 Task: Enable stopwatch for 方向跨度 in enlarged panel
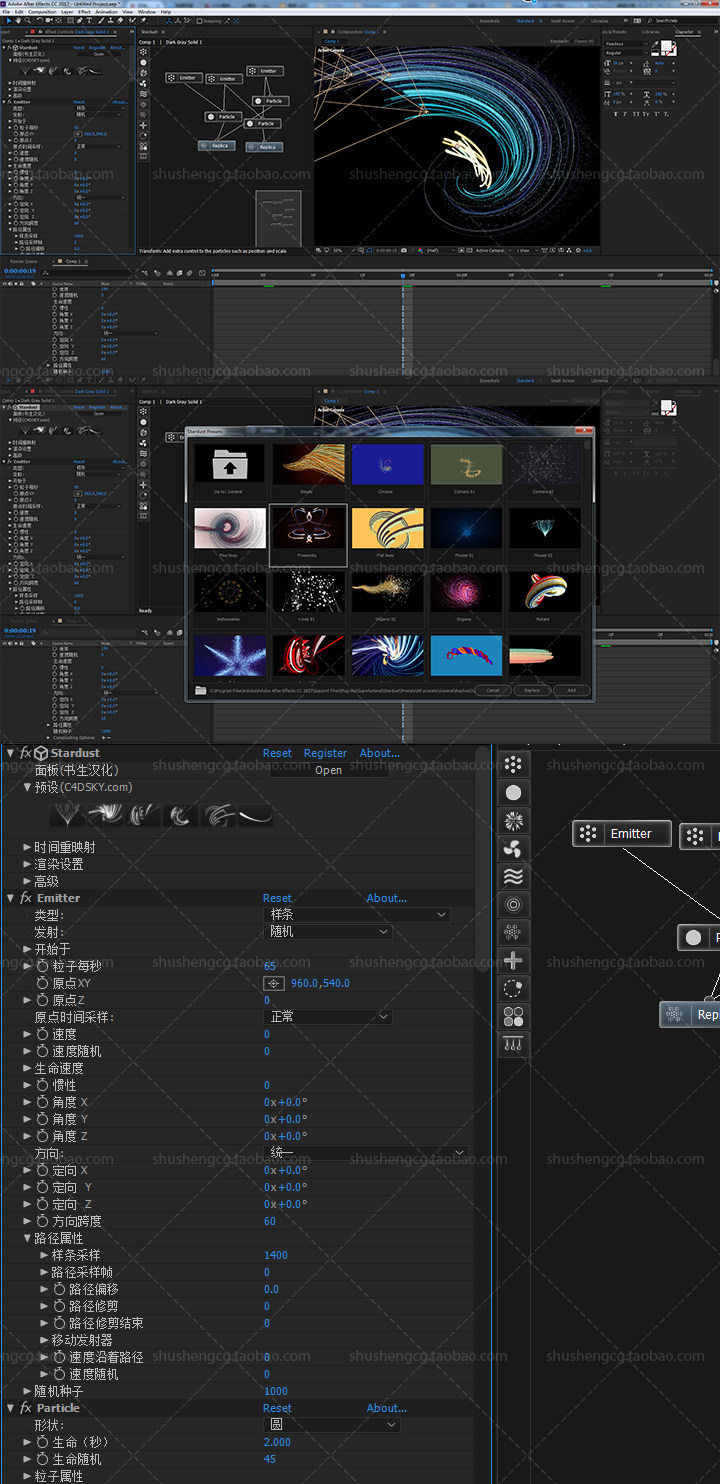click(x=42, y=1221)
